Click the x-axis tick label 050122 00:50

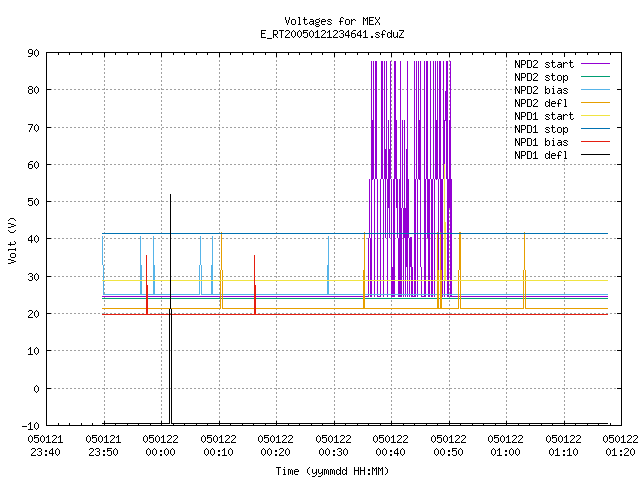pyautogui.click(x=449, y=446)
